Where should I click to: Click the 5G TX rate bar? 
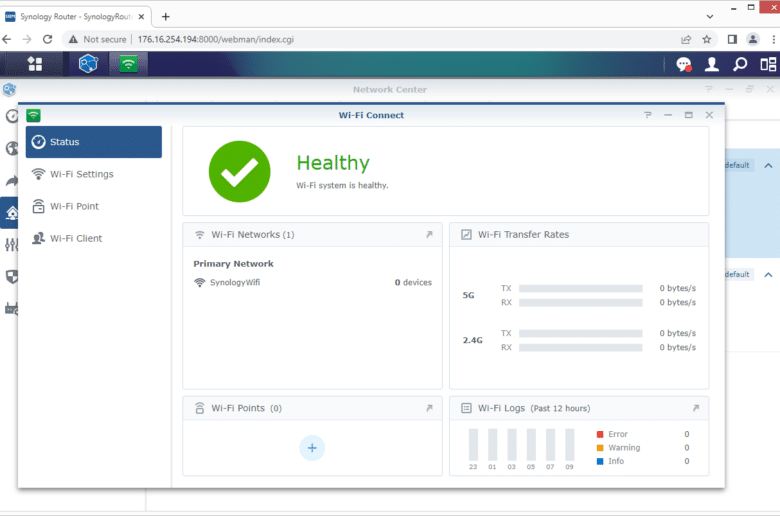coord(581,288)
